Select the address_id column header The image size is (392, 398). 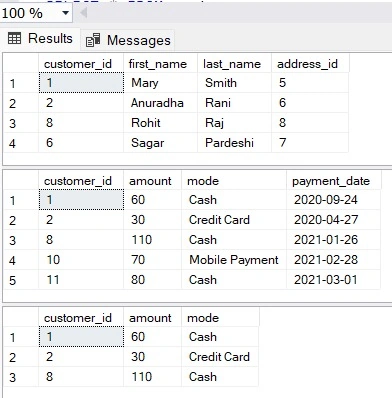310,63
